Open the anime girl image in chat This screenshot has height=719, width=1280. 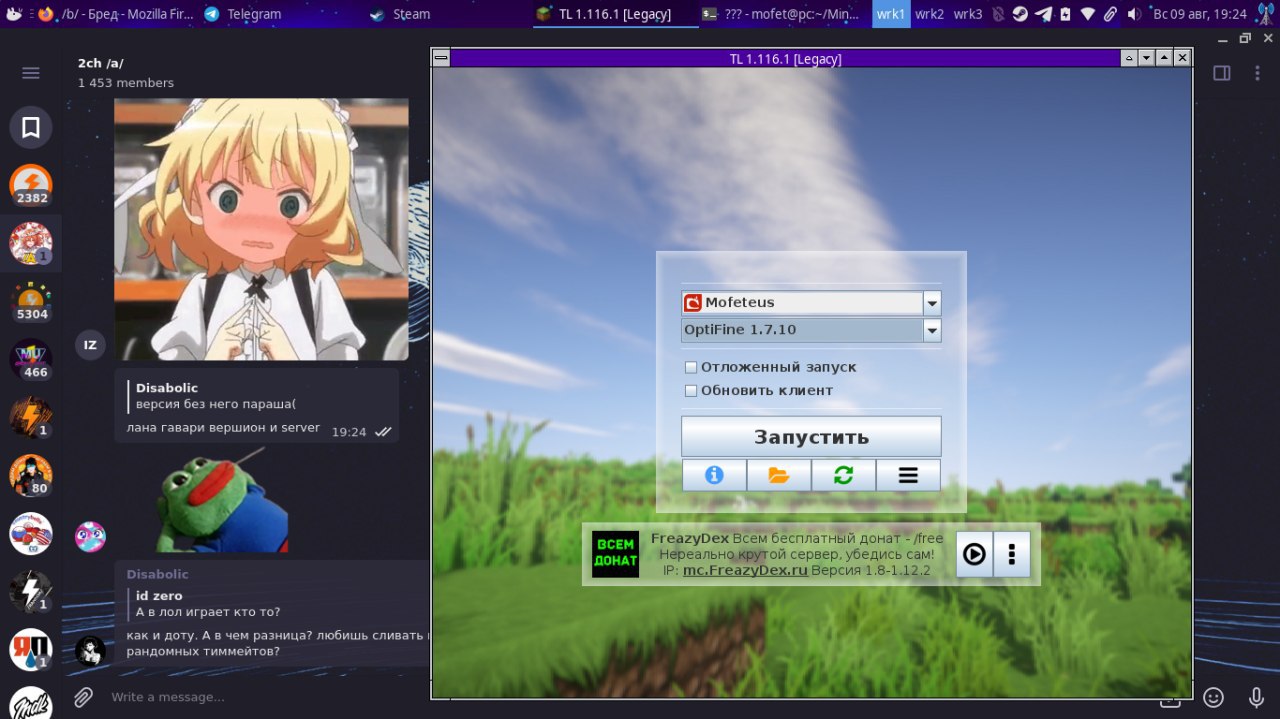261,229
